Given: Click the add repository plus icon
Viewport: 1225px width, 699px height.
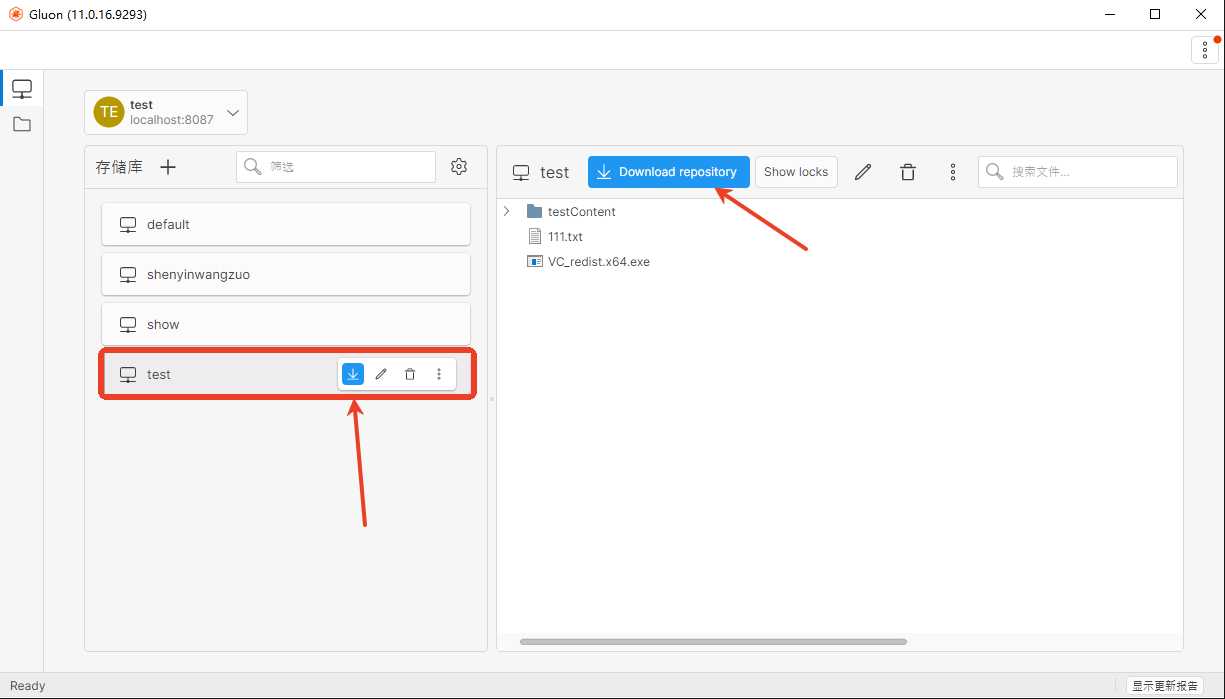Looking at the screenshot, I should [168, 167].
